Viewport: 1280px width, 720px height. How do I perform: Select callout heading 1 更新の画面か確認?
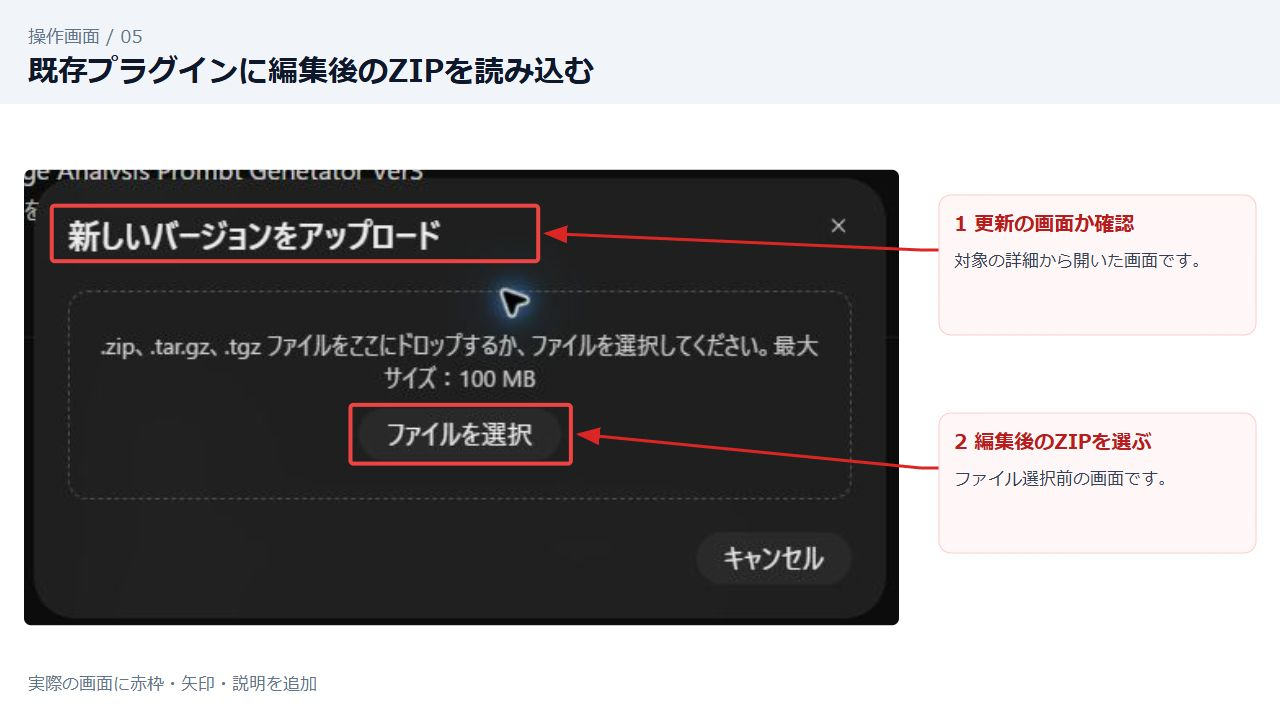(x=1044, y=224)
